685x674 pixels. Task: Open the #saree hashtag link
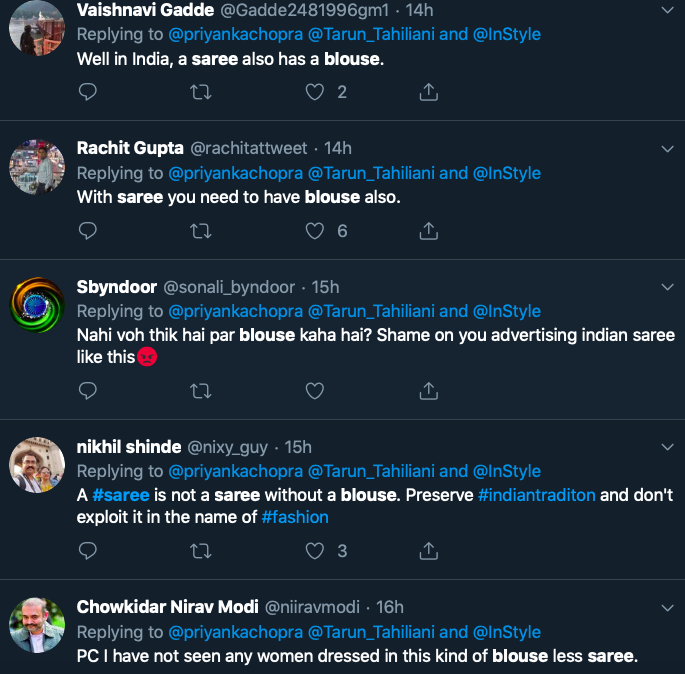click(x=121, y=495)
